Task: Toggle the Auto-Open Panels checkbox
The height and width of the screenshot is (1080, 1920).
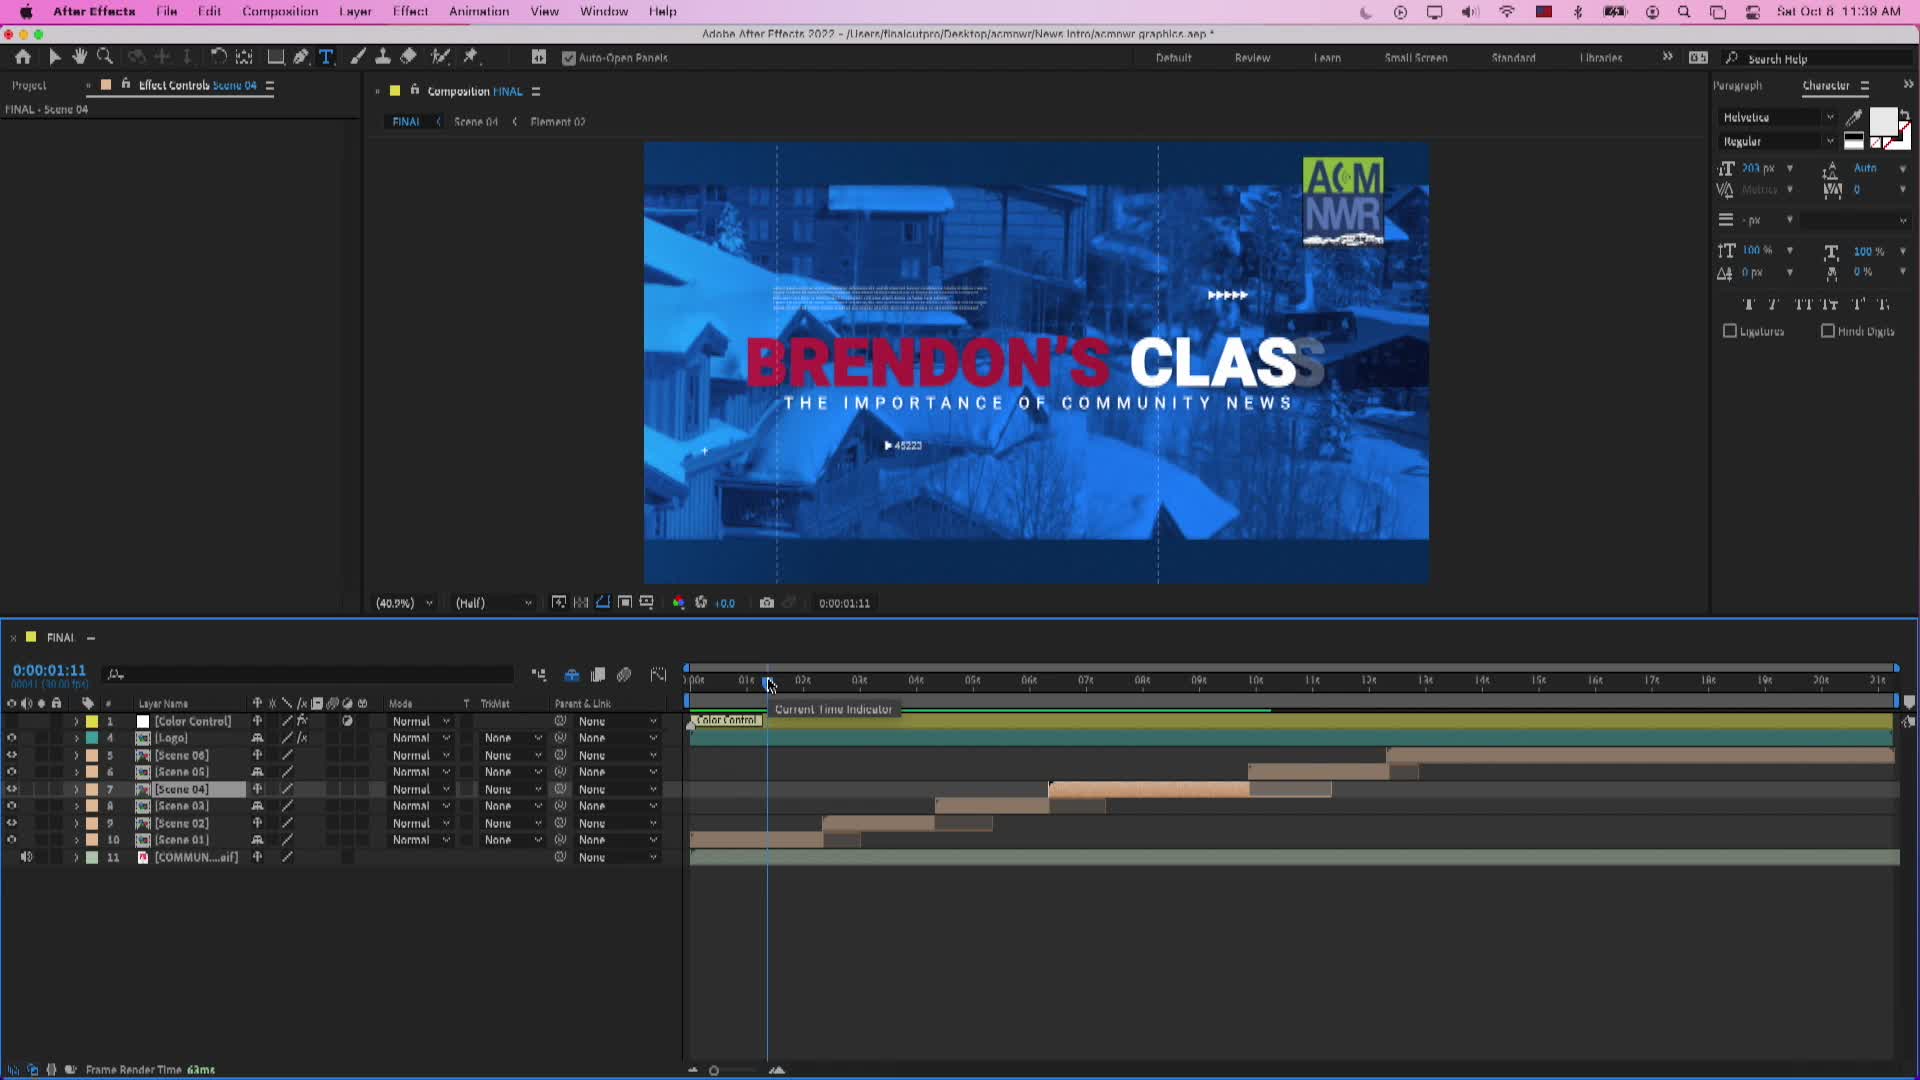Action: click(569, 58)
